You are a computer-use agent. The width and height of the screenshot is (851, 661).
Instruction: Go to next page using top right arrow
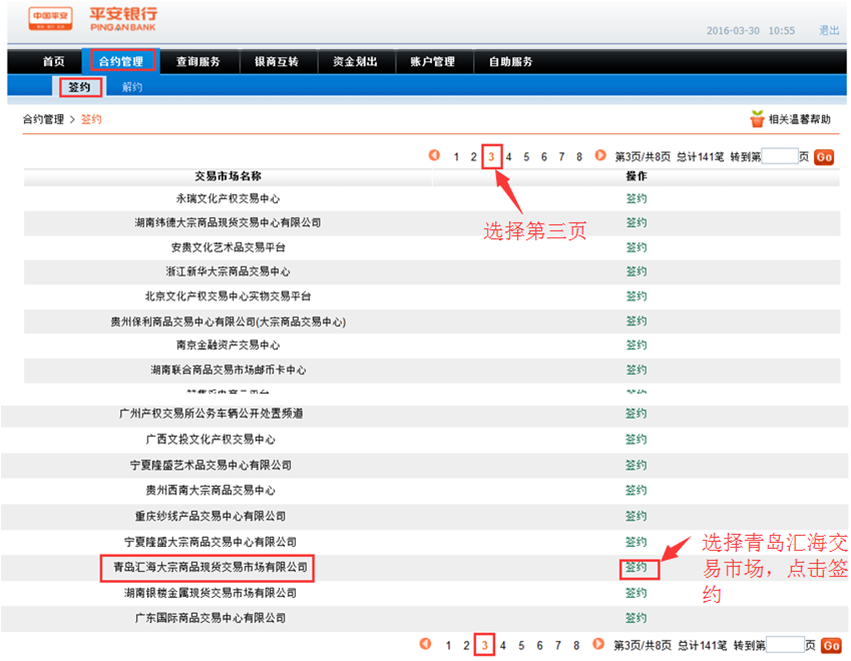click(600, 156)
